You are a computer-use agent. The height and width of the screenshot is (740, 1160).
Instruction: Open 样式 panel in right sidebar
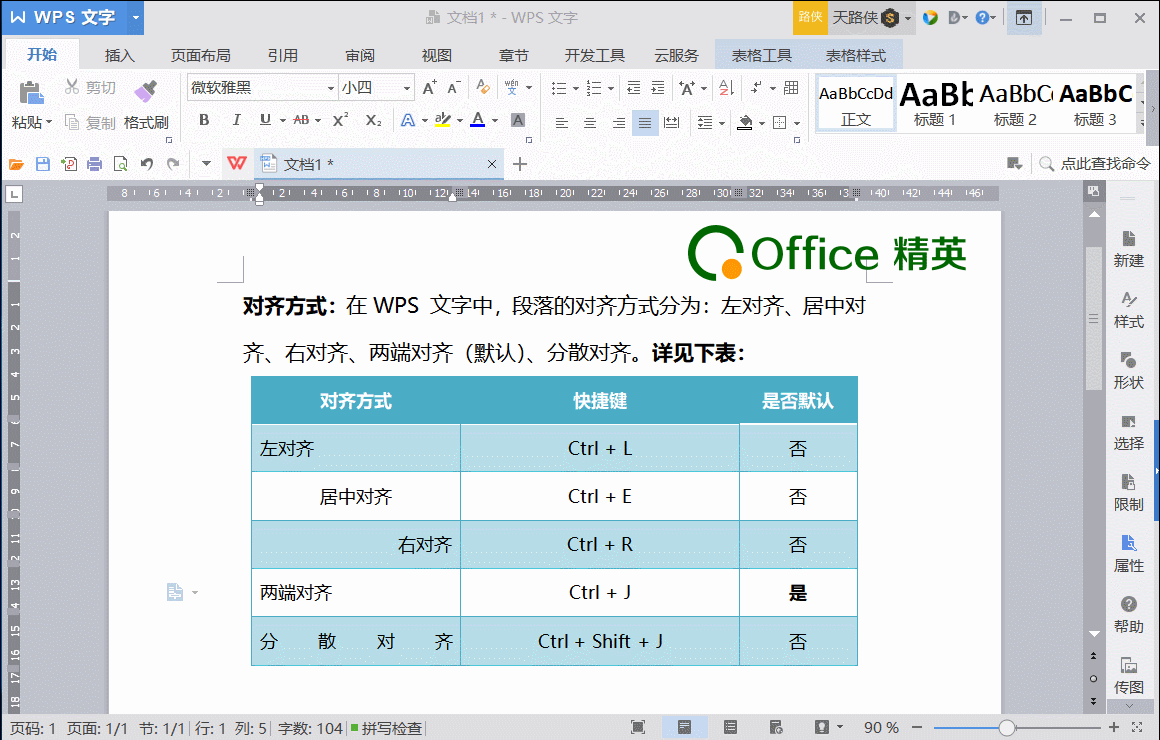click(1128, 310)
